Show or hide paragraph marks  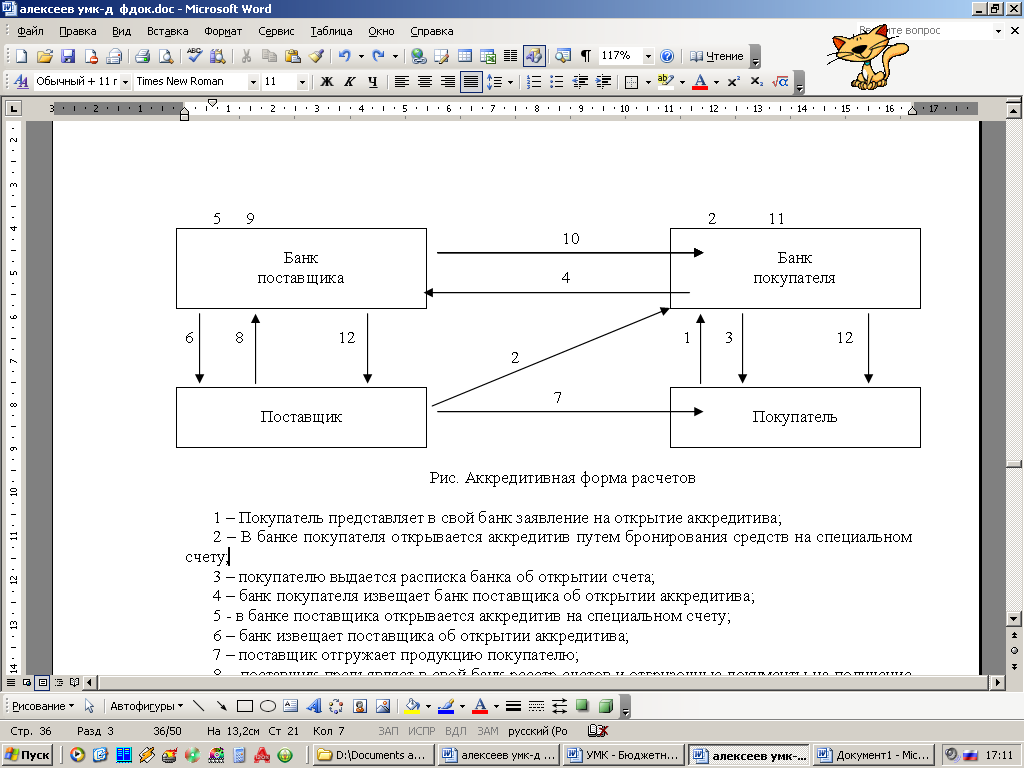tap(586, 56)
